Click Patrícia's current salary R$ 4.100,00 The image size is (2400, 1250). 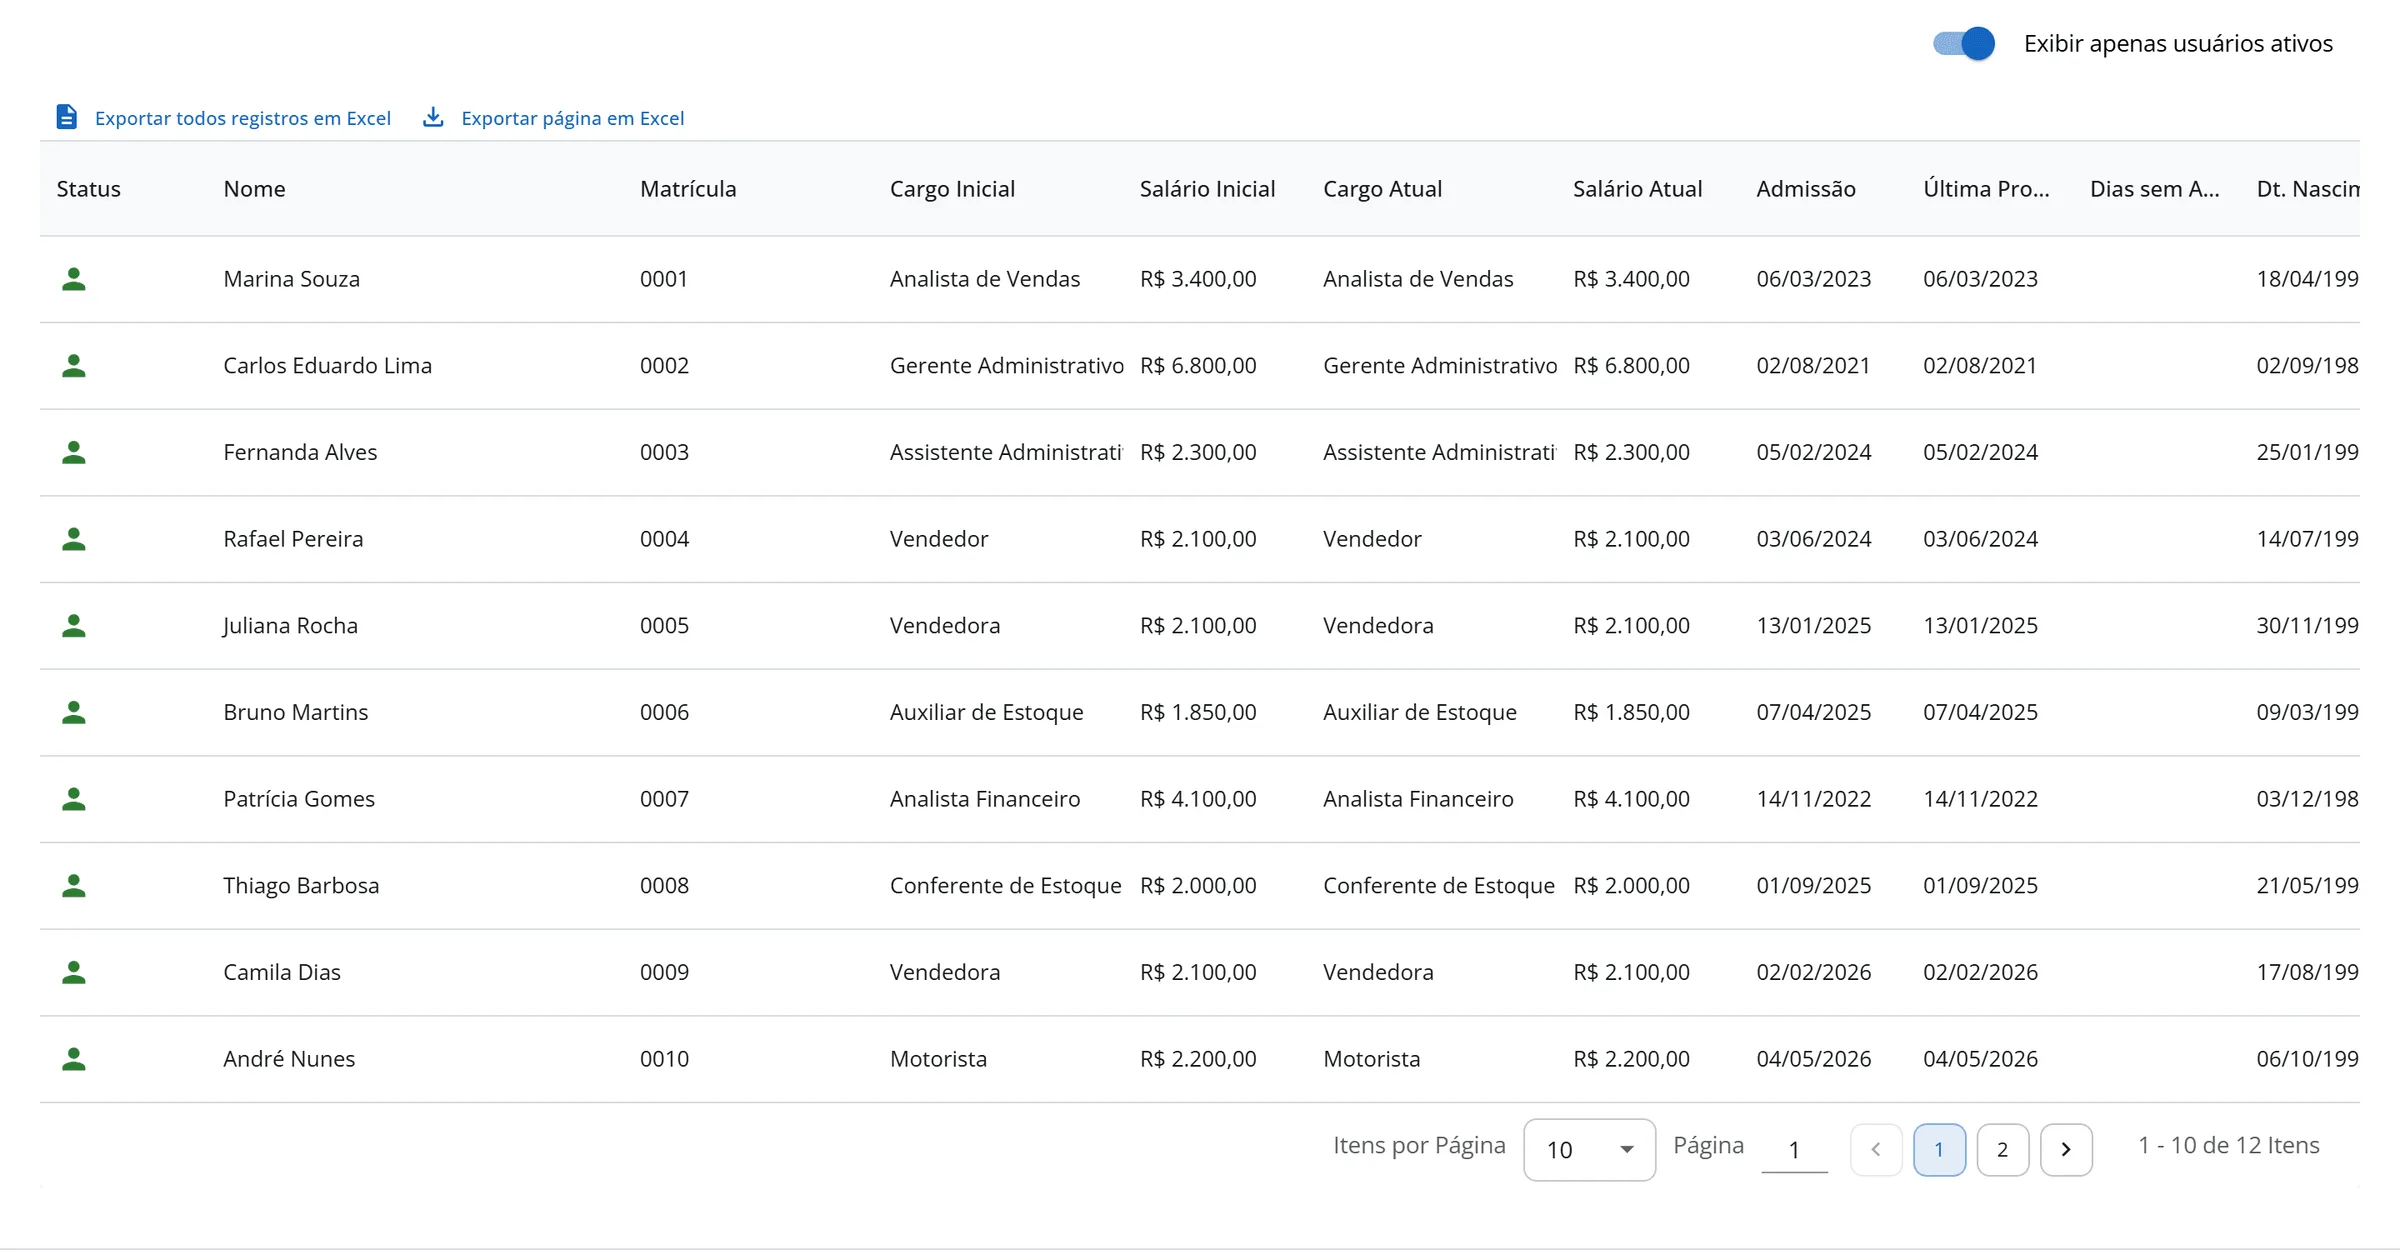click(x=1631, y=799)
